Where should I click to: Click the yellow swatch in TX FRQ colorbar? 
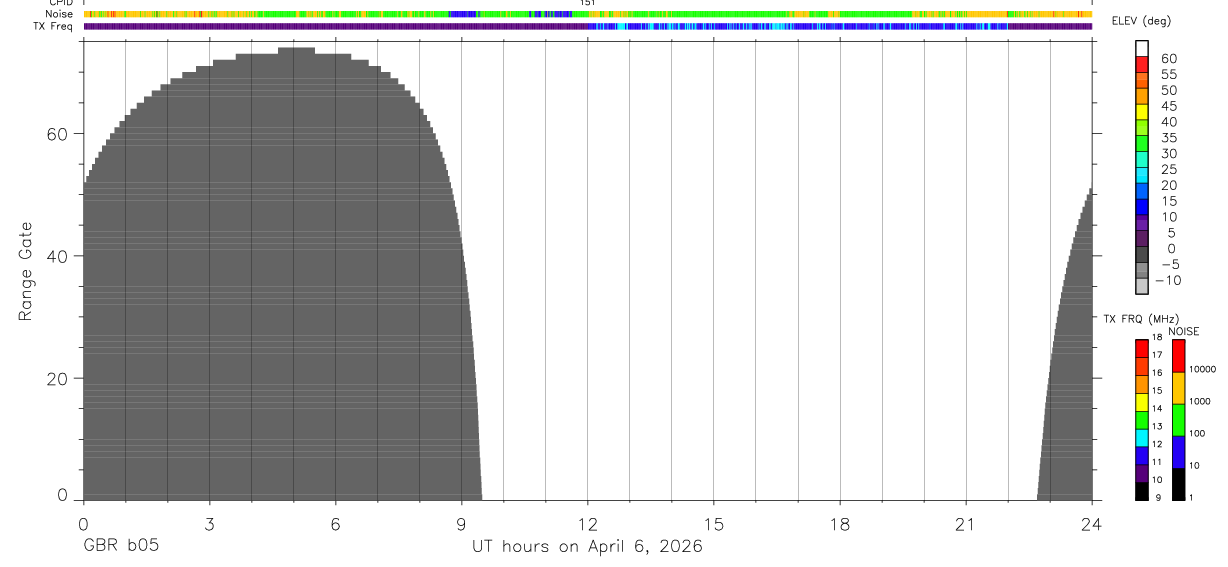pyautogui.click(x=1142, y=402)
